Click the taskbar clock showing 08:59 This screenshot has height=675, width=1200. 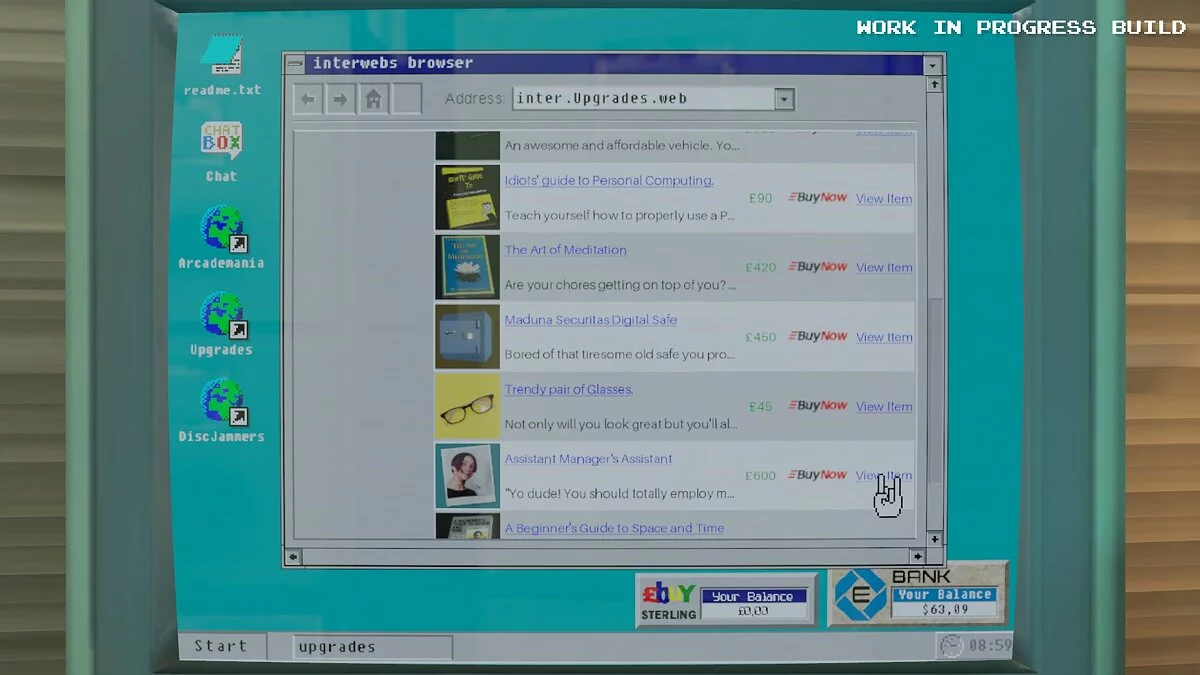tap(975, 646)
